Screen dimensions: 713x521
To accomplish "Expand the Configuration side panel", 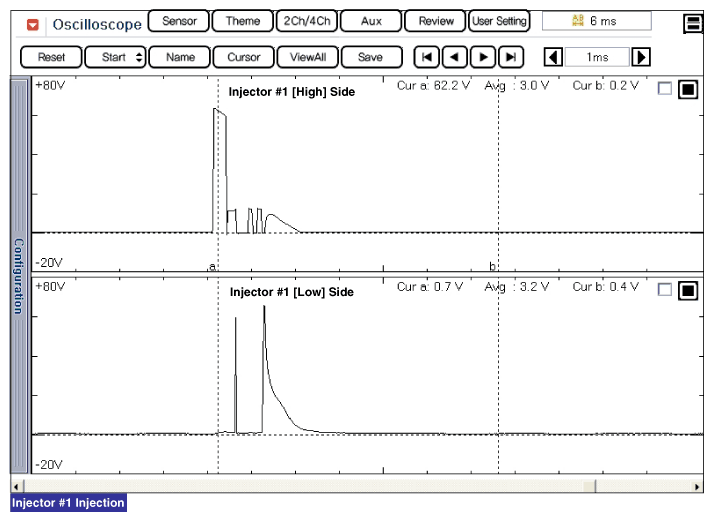I will point(18,275).
